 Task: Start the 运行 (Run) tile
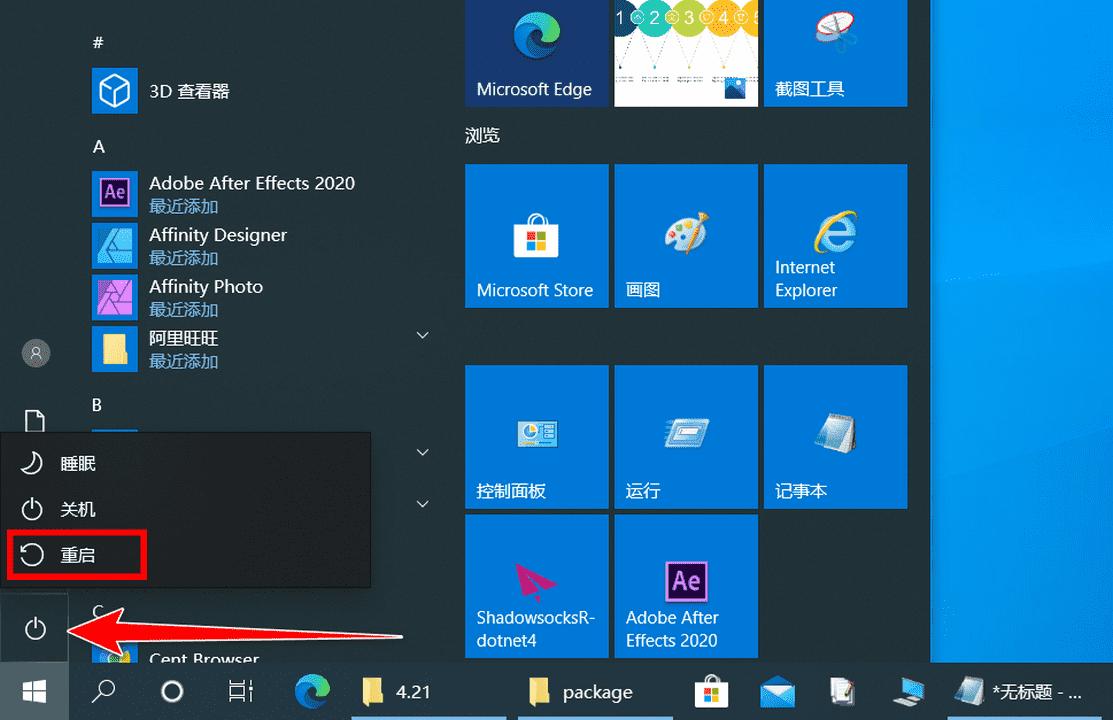pos(686,436)
